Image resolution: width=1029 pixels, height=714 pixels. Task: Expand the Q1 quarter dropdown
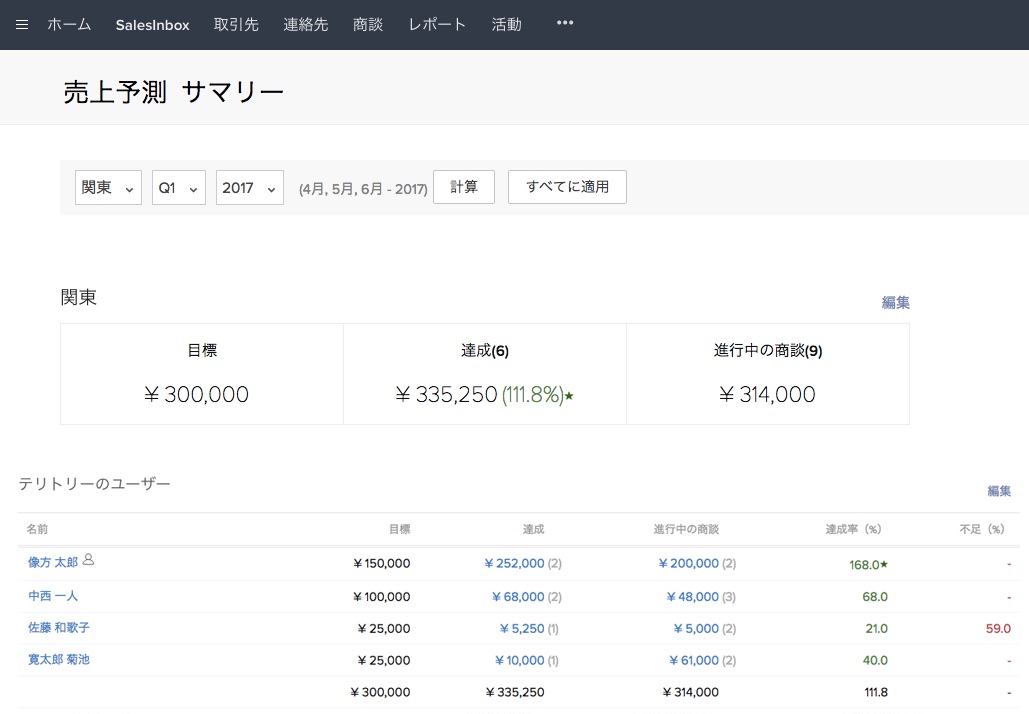tap(179, 188)
